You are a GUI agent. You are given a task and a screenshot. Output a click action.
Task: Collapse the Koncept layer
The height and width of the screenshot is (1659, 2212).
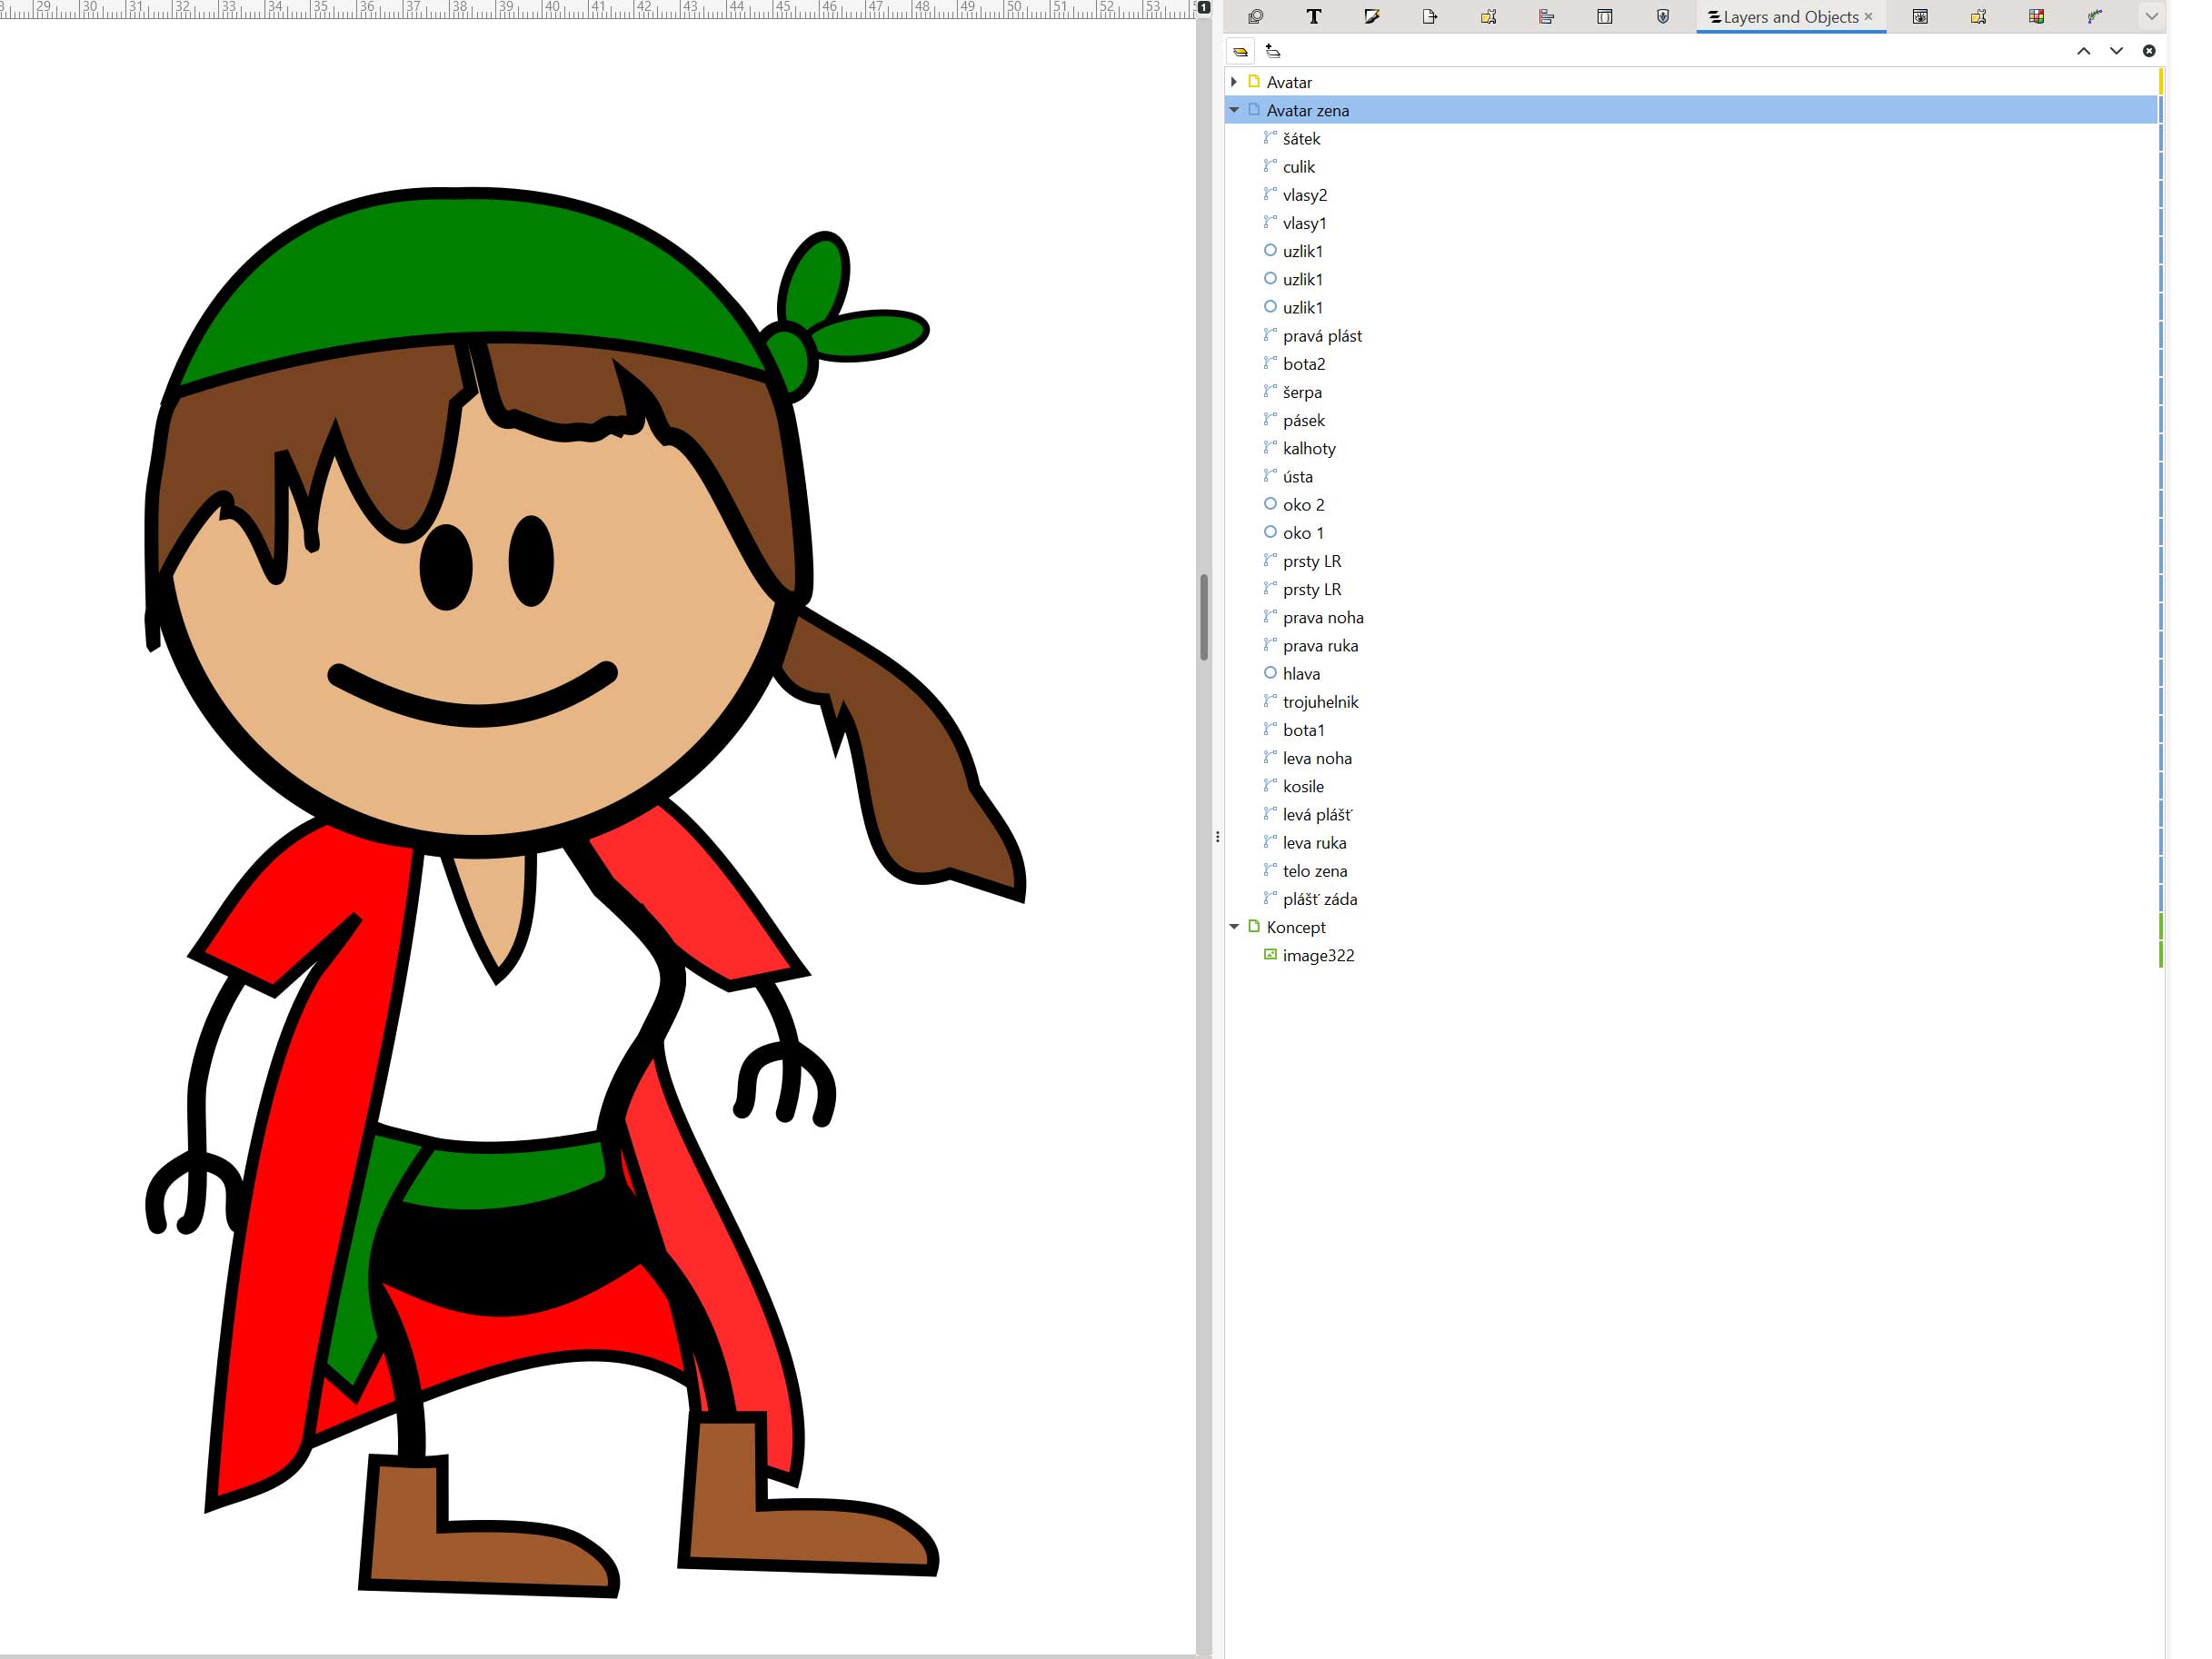(1234, 927)
